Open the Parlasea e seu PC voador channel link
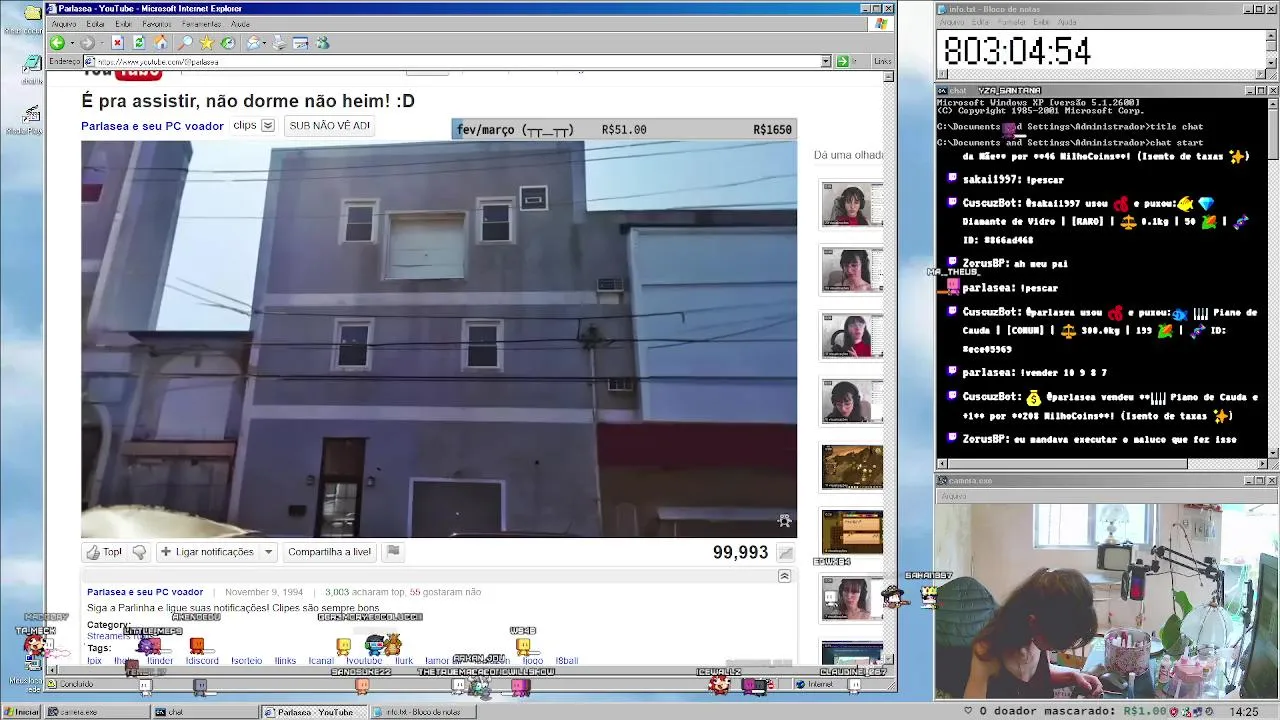The image size is (1280, 720). point(152,126)
